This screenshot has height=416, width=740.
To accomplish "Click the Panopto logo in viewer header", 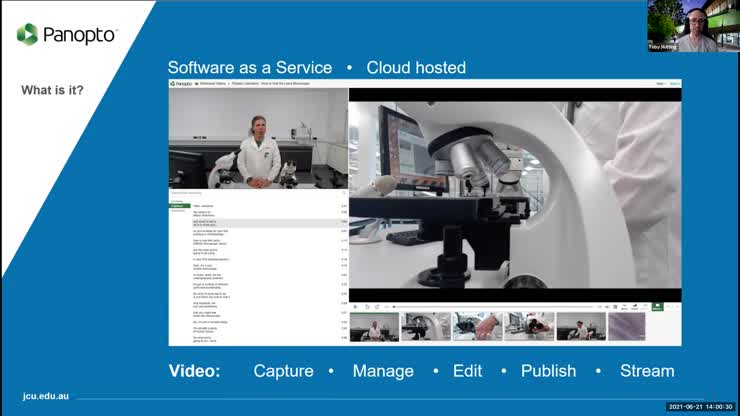I will (x=181, y=84).
